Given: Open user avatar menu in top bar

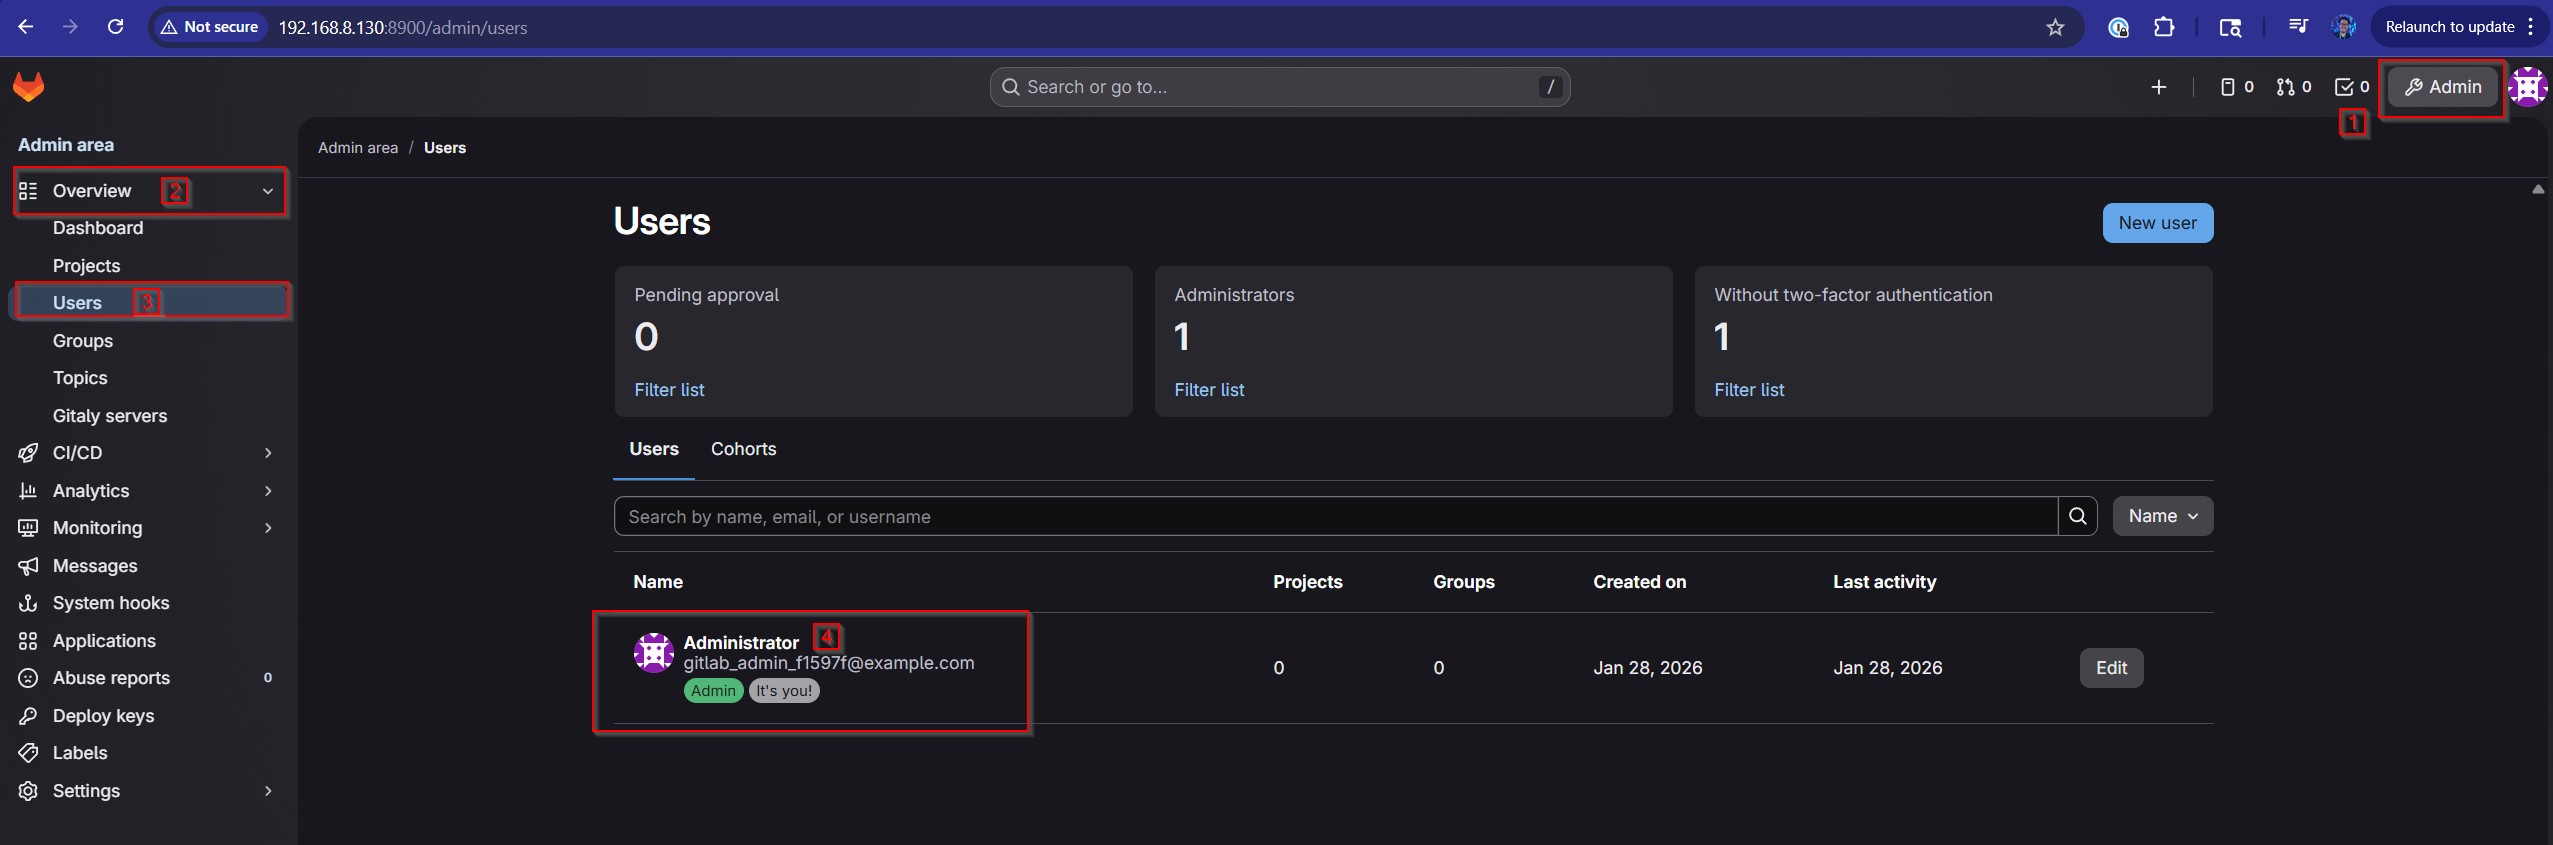Looking at the screenshot, I should click(x=2528, y=87).
